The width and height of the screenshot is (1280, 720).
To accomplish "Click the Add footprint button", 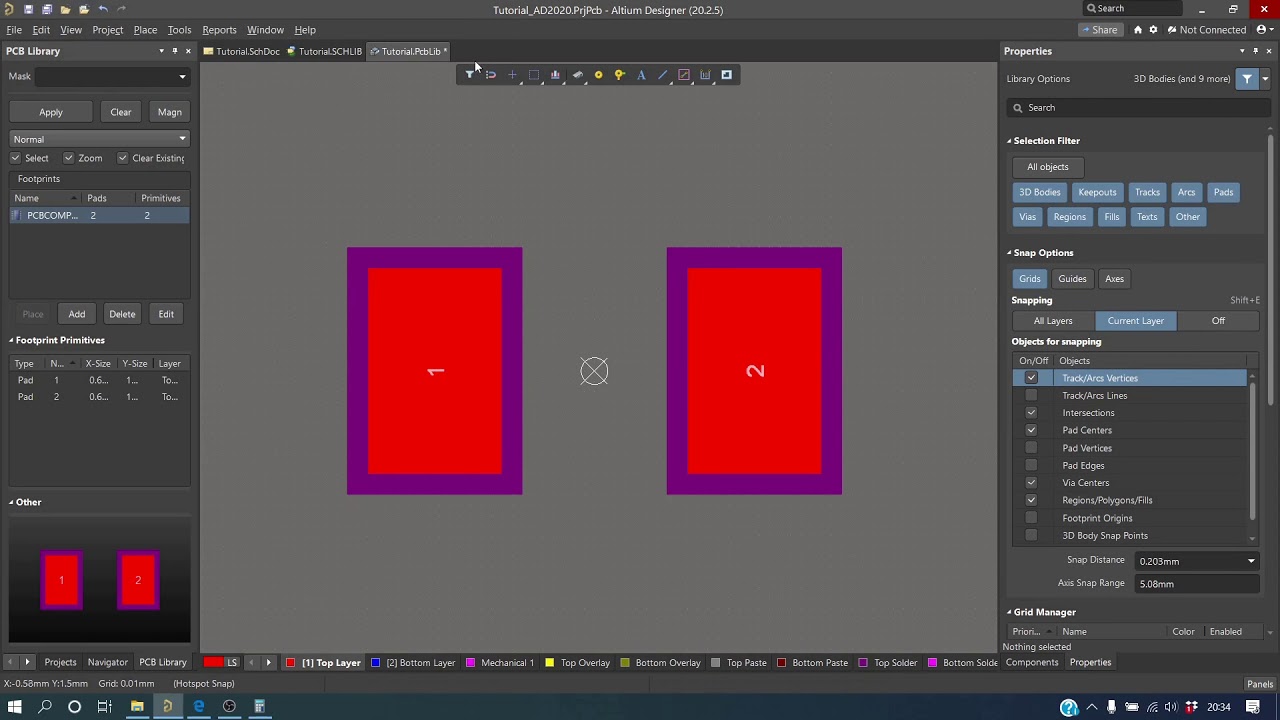I will (77, 314).
